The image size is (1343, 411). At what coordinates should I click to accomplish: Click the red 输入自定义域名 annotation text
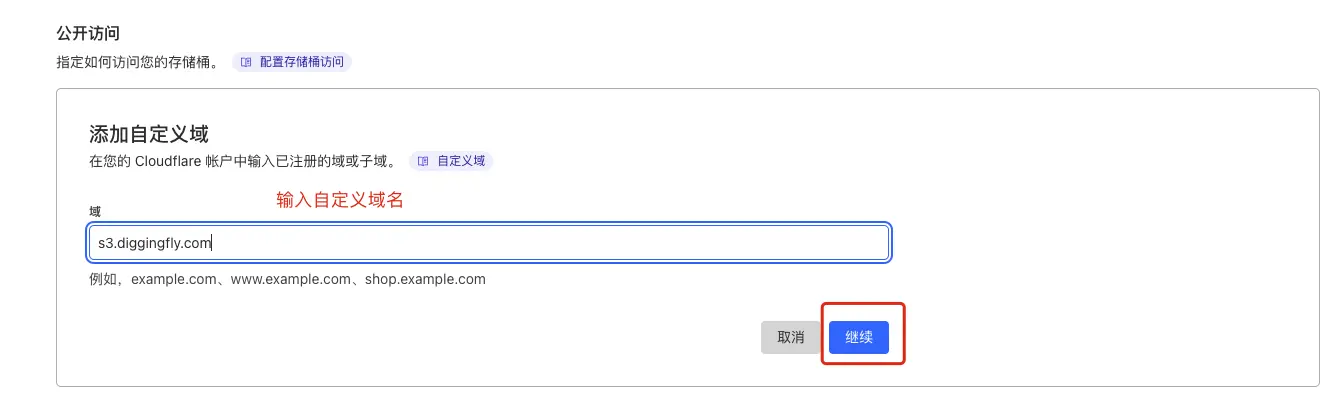tap(340, 200)
